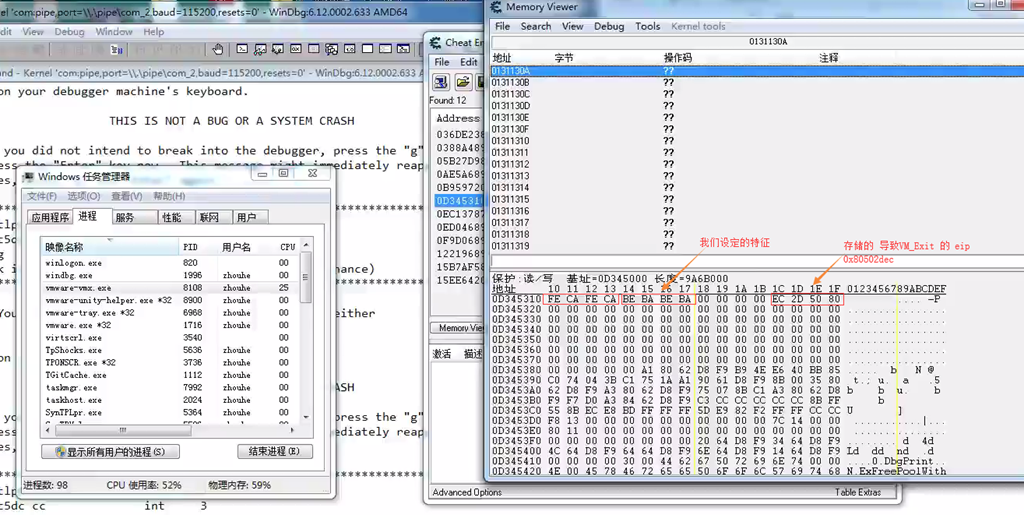Sort processes by 映像名称 column header
This screenshot has height=515, width=1024.
coord(109,247)
